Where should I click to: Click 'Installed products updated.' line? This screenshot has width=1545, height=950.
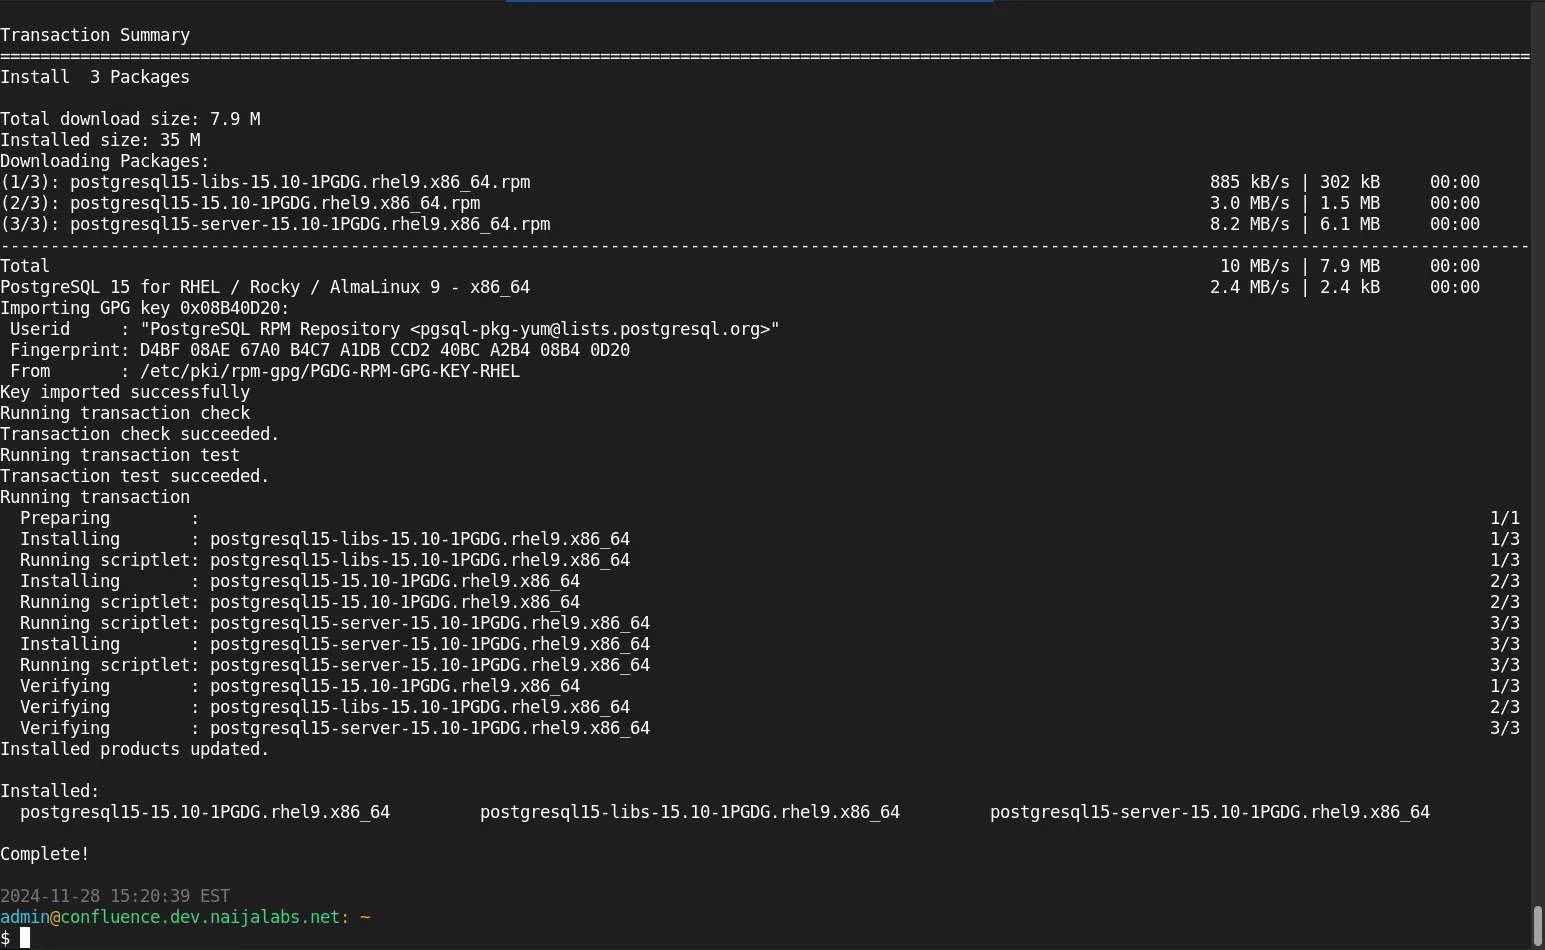pos(135,749)
